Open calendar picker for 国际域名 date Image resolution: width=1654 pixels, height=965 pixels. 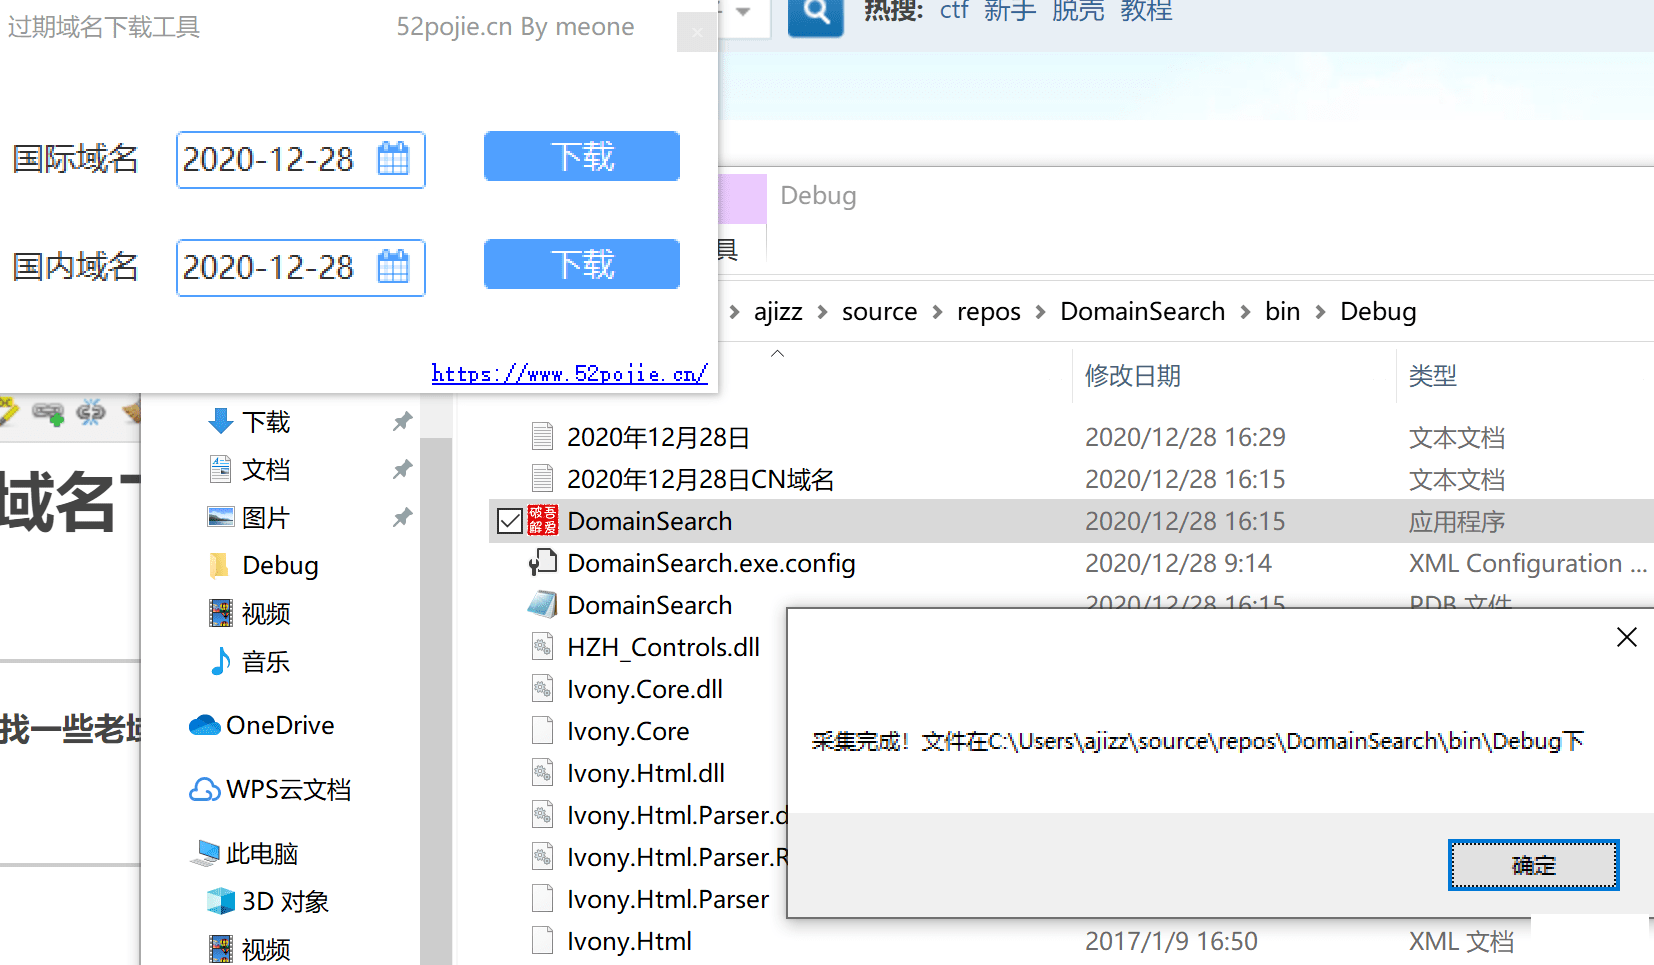(x=393, y=159)
